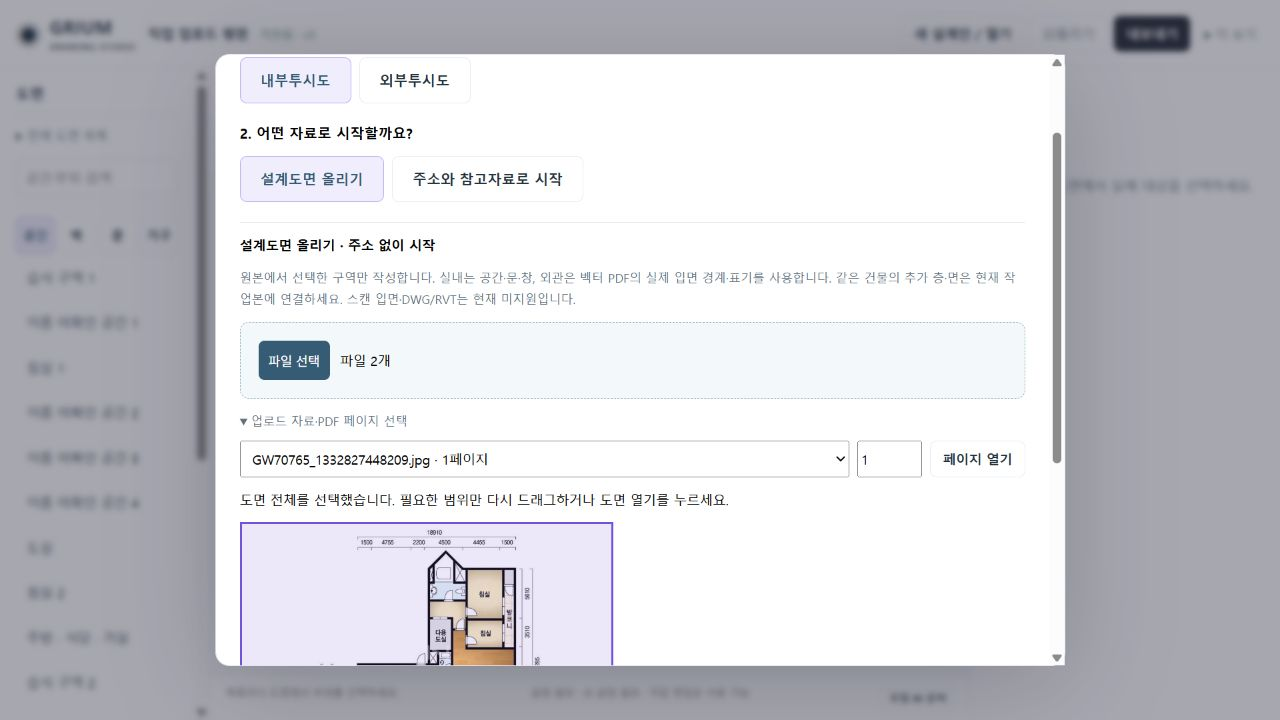The height and width of the screenshot is (720, 1280).
Task: Click the 도면 전체를 선택했습니다 status message
Action: (x=484, y=500)
